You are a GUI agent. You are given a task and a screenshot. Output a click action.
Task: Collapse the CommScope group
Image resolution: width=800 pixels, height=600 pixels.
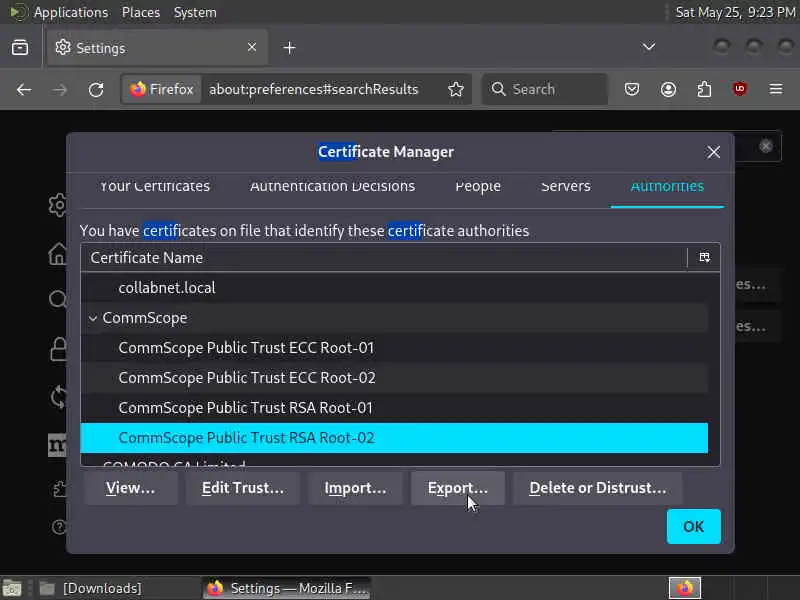point(93,318)
